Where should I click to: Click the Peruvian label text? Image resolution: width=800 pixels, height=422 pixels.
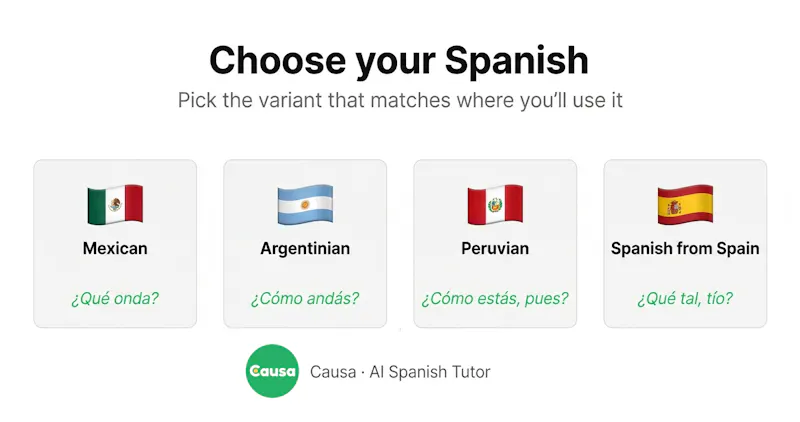[495, 249]
